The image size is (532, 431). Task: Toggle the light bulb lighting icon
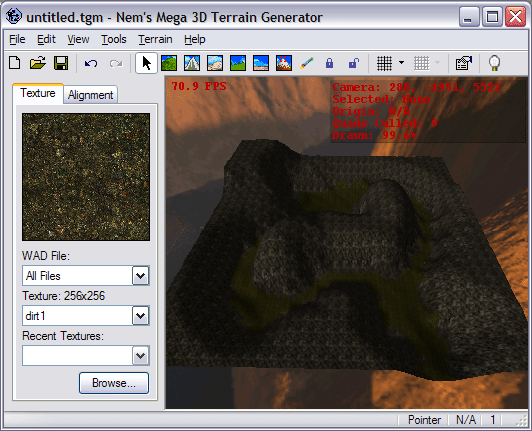(494, 63)
